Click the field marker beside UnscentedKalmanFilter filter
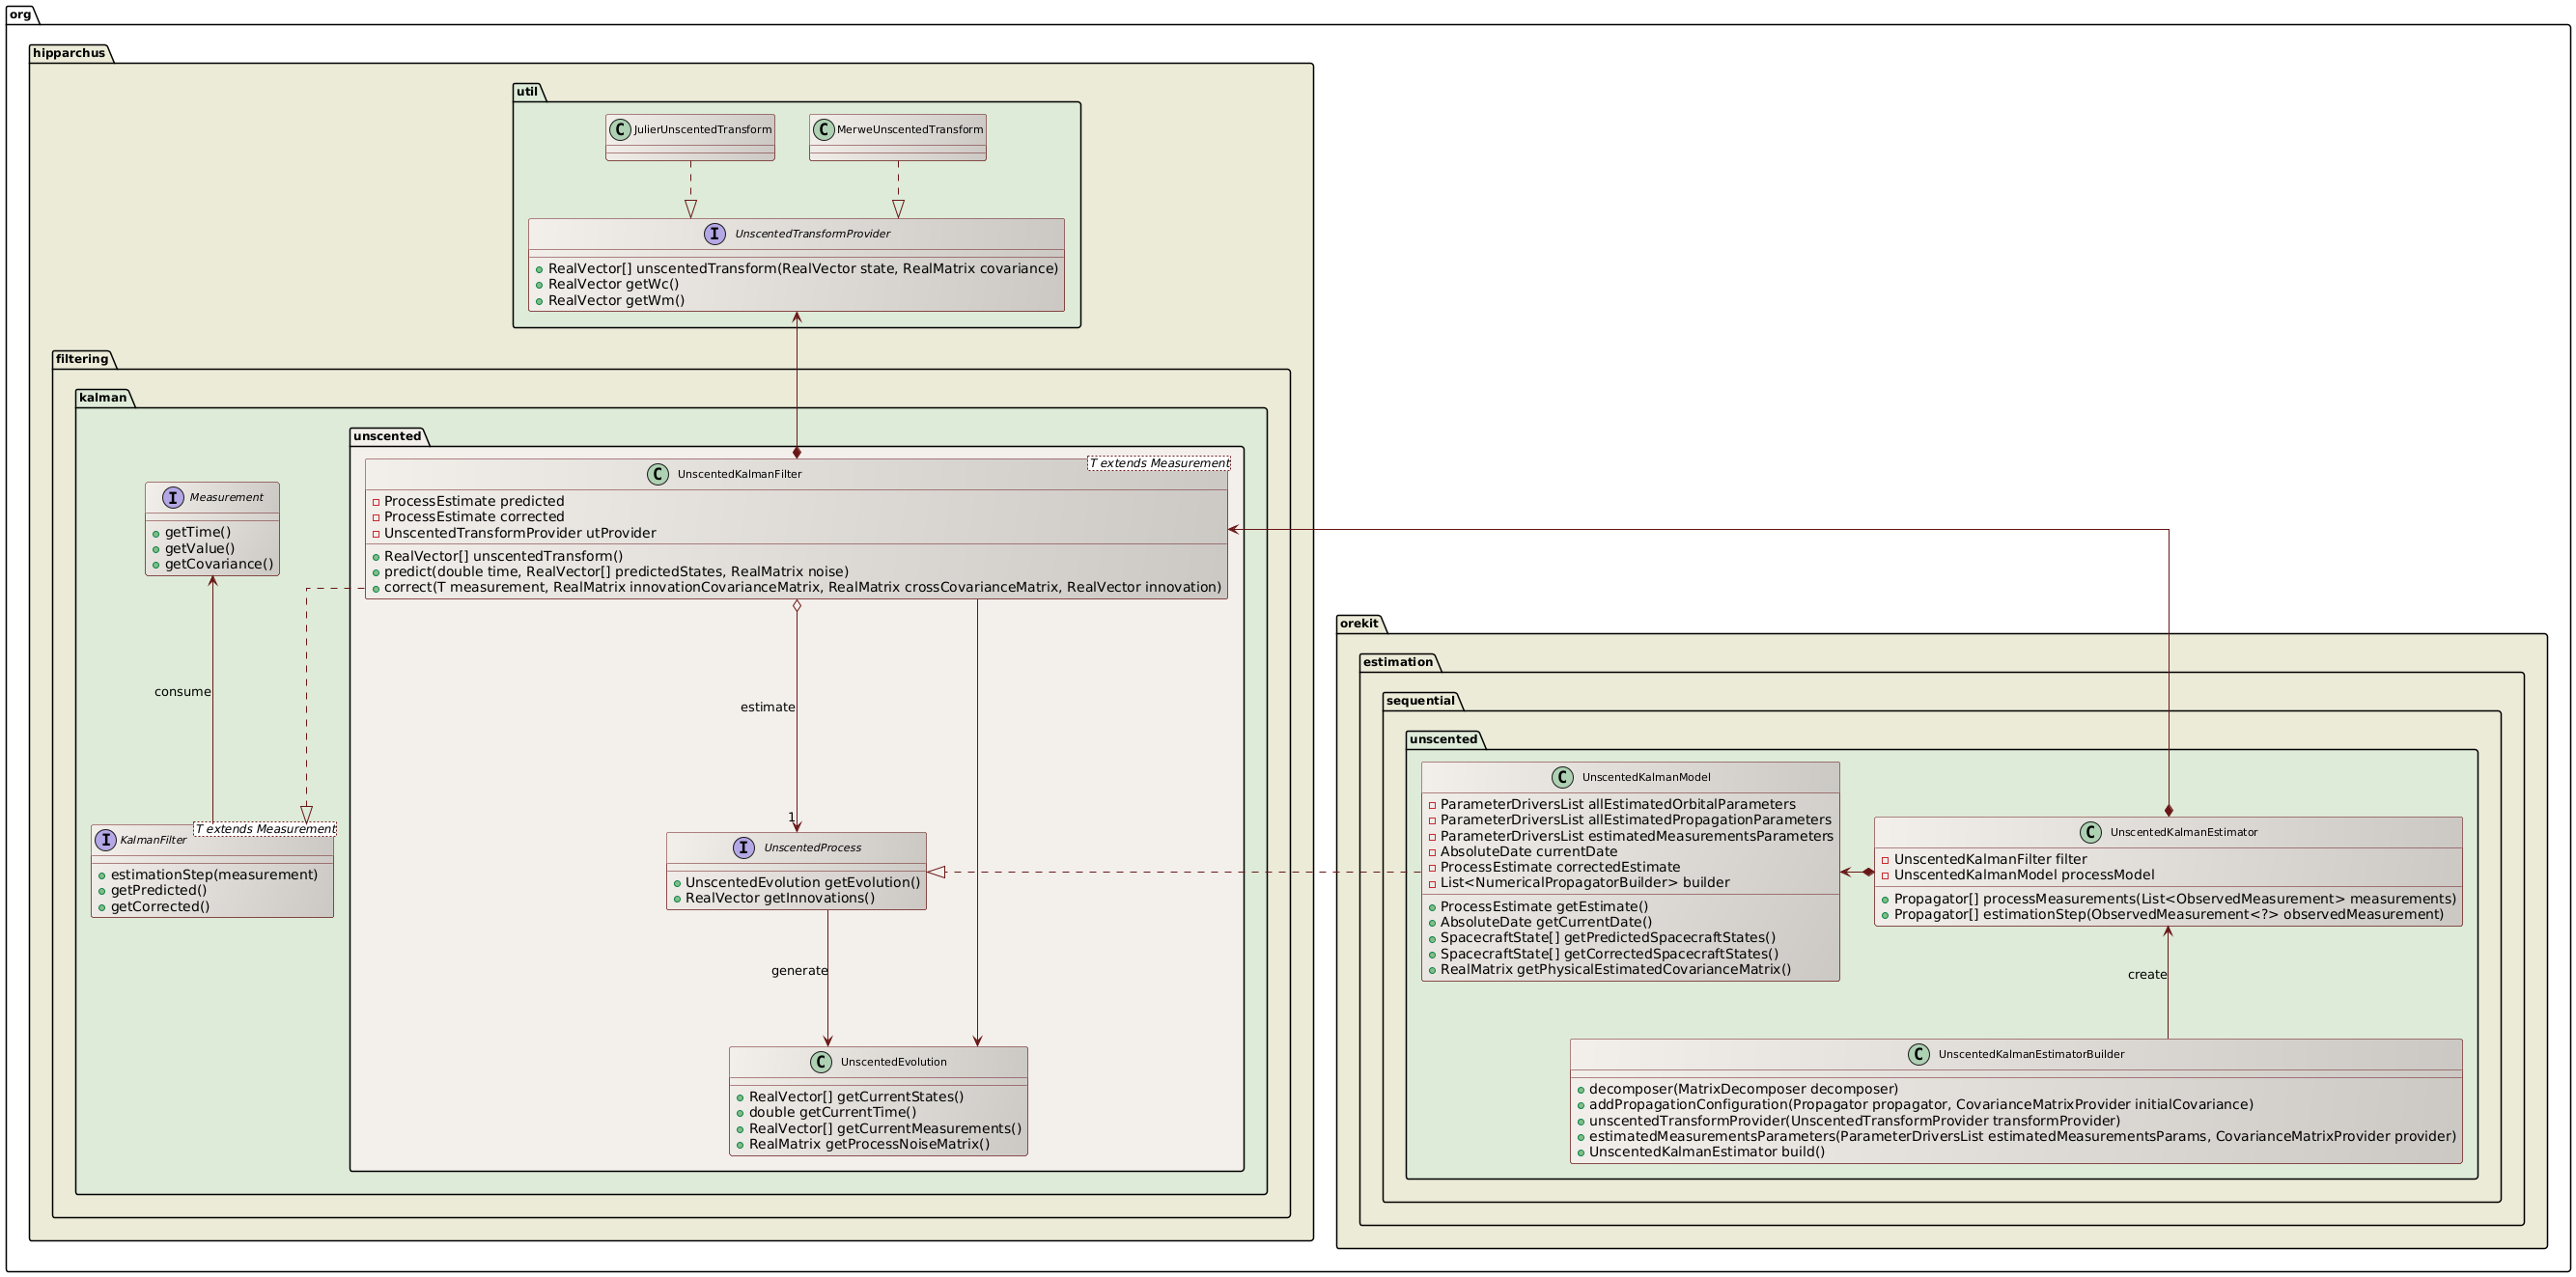This screenshot has height=1277, width=2576. [1884, 859]
